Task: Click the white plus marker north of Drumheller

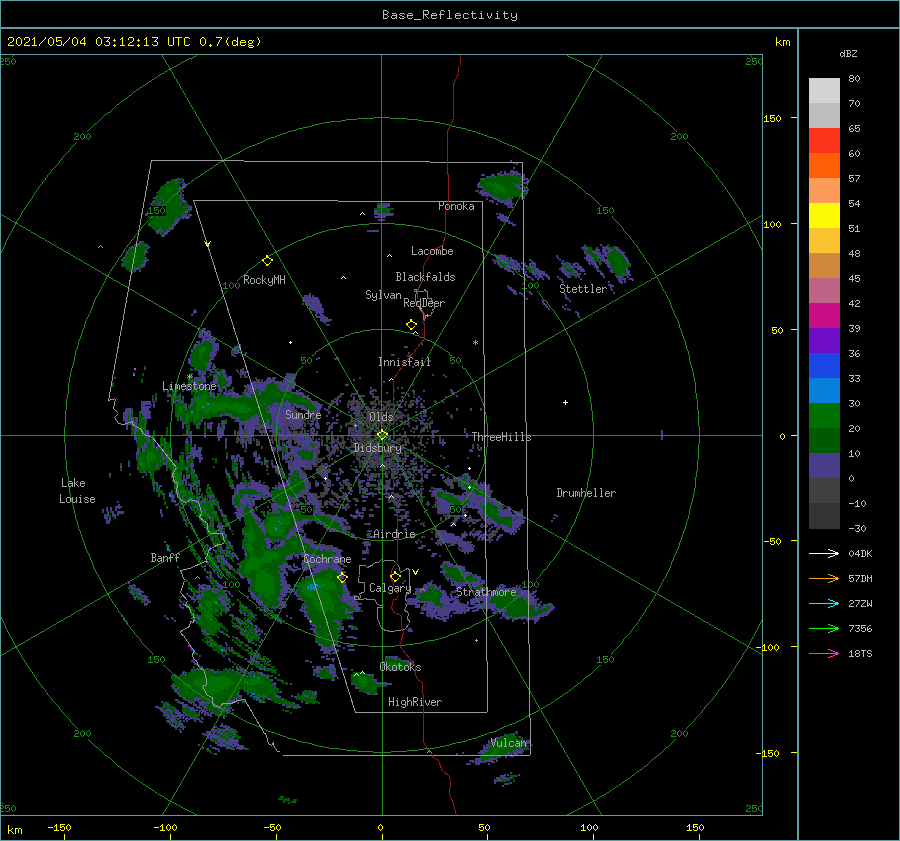Action: [x=565, y=402]
